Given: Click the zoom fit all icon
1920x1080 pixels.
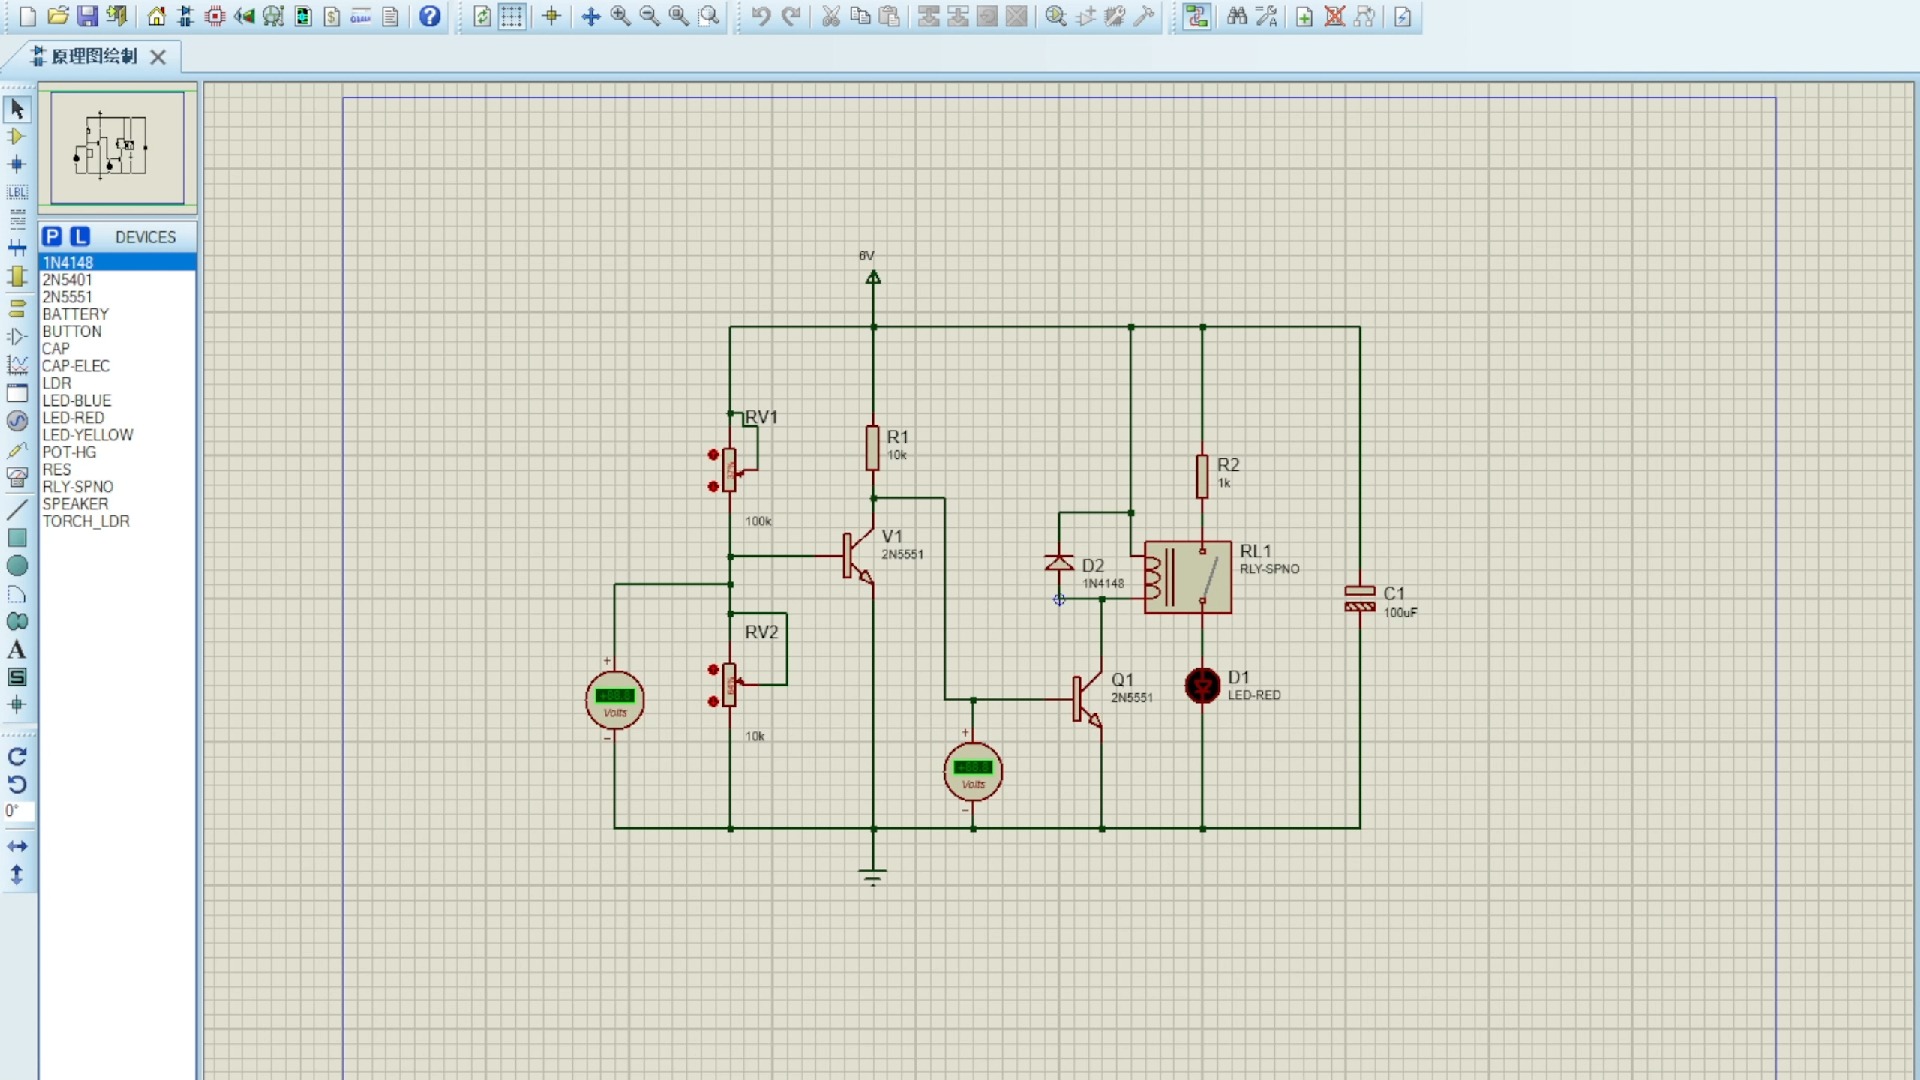Looking at the screenshot, I should (679, 16).
